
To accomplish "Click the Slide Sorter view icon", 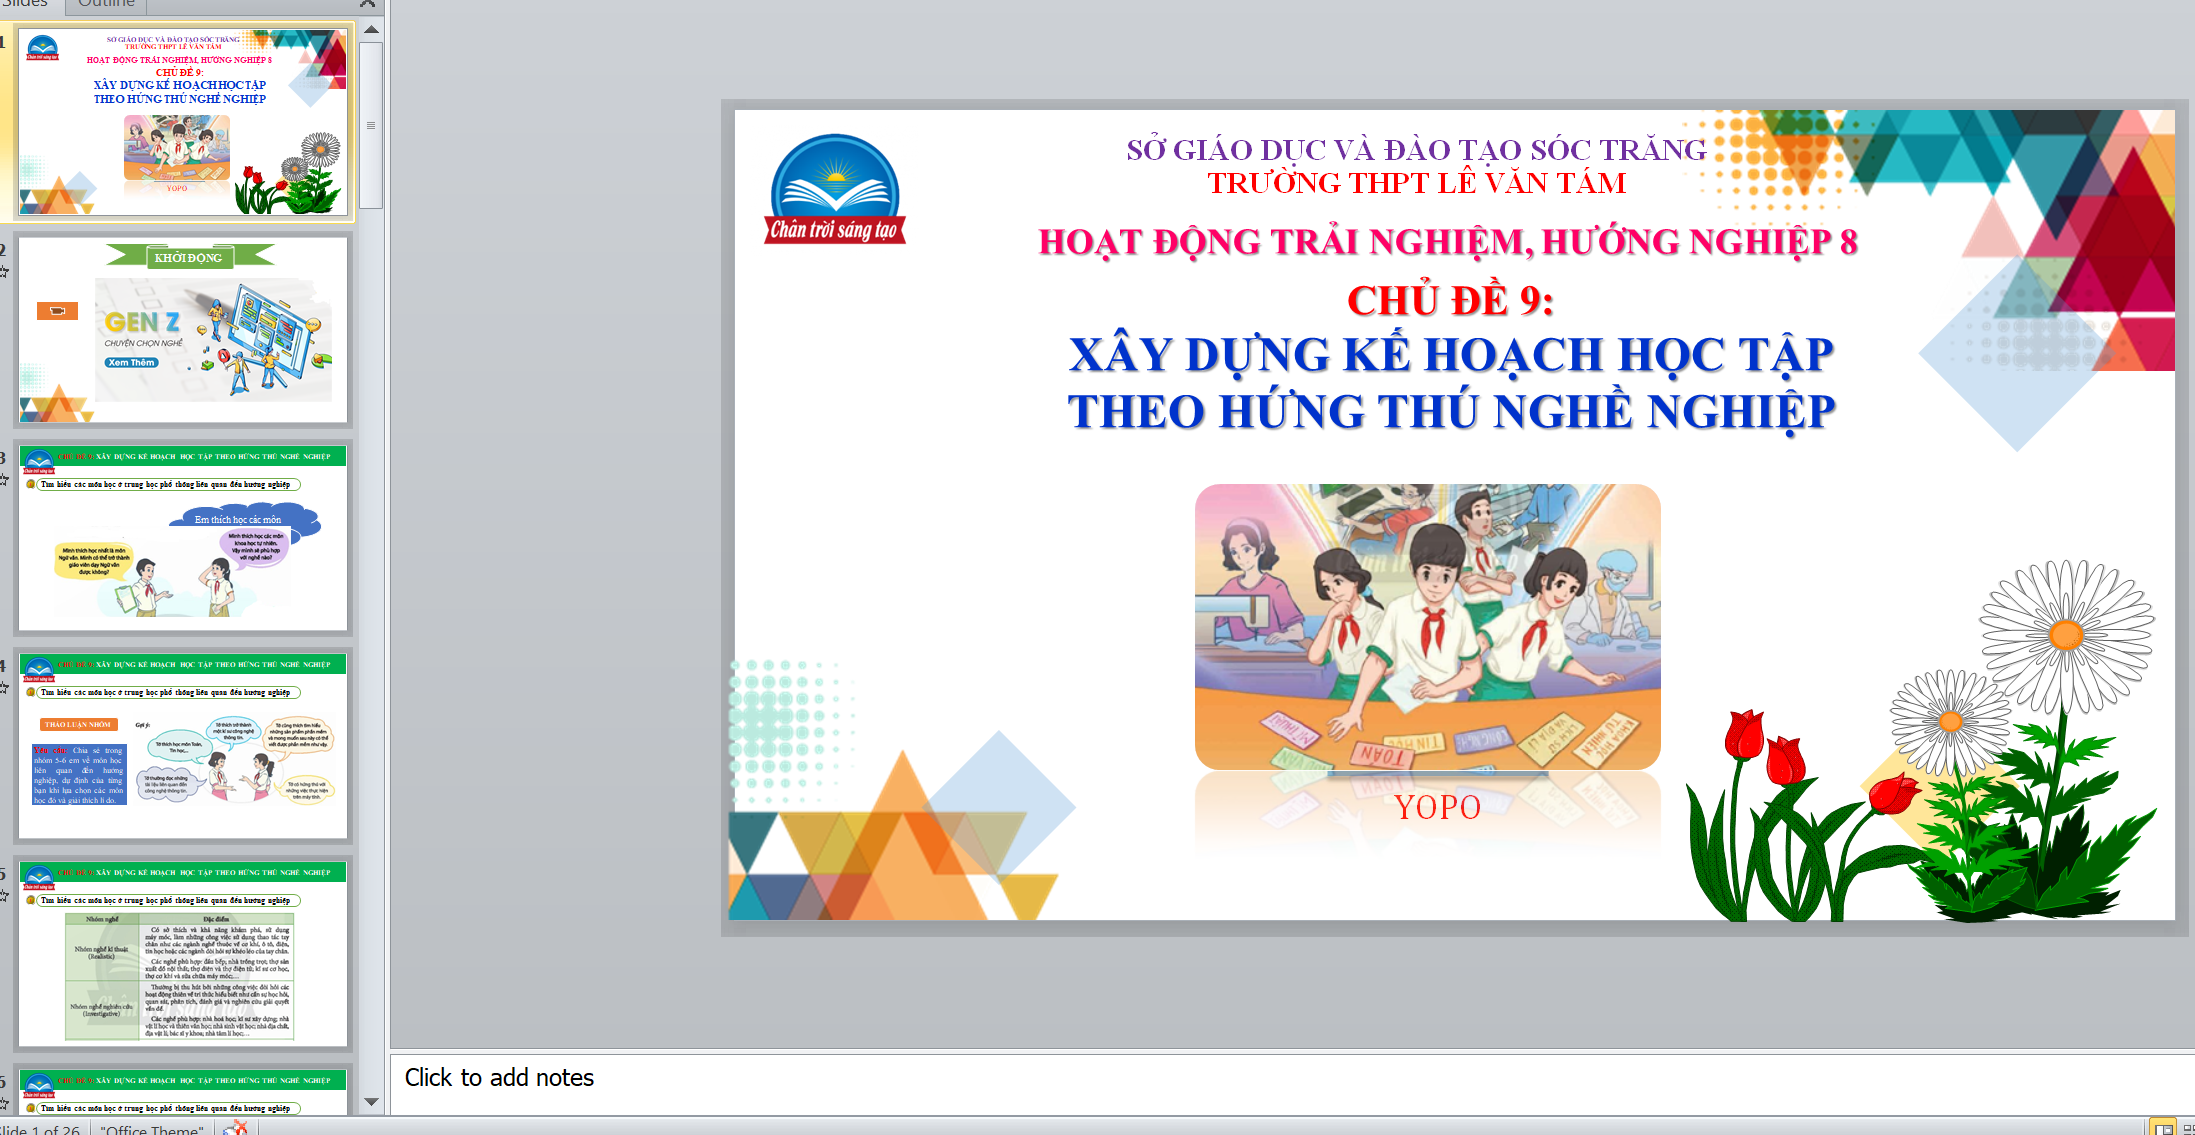I will 2188,1128.
